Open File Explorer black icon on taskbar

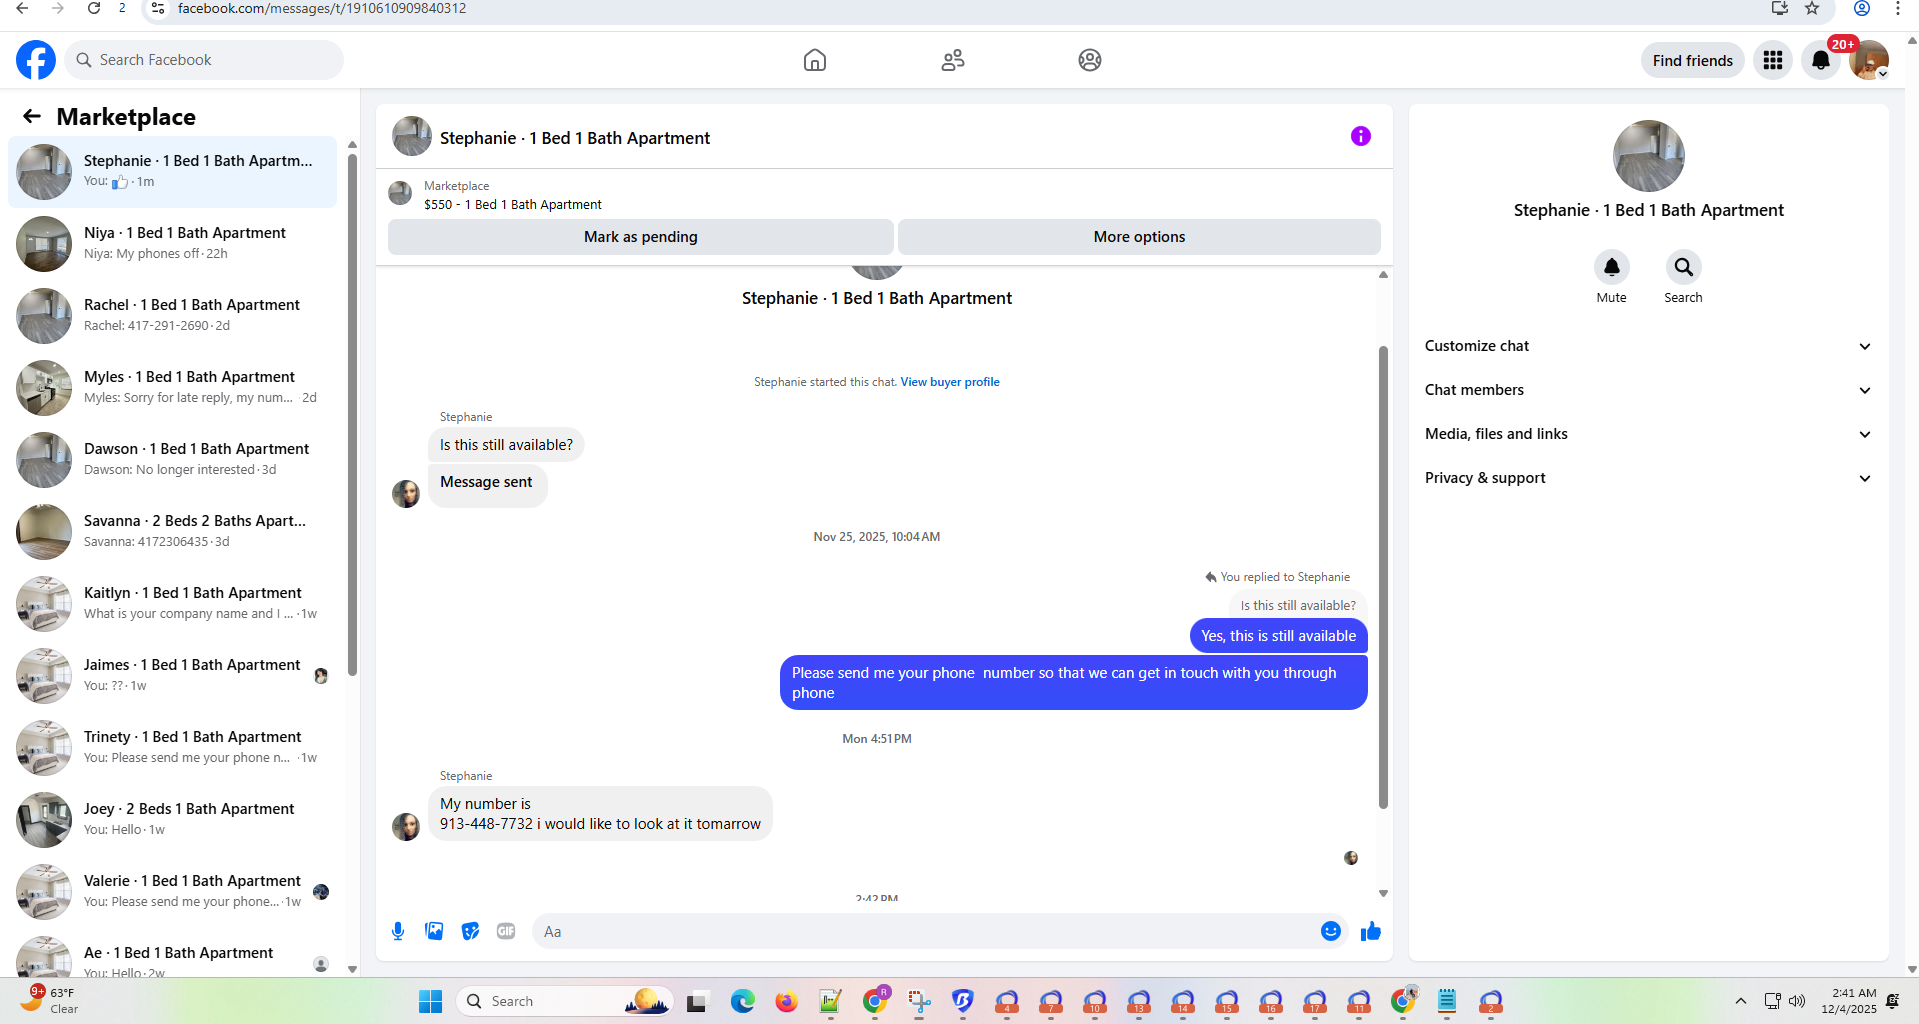coord(697,1001)
